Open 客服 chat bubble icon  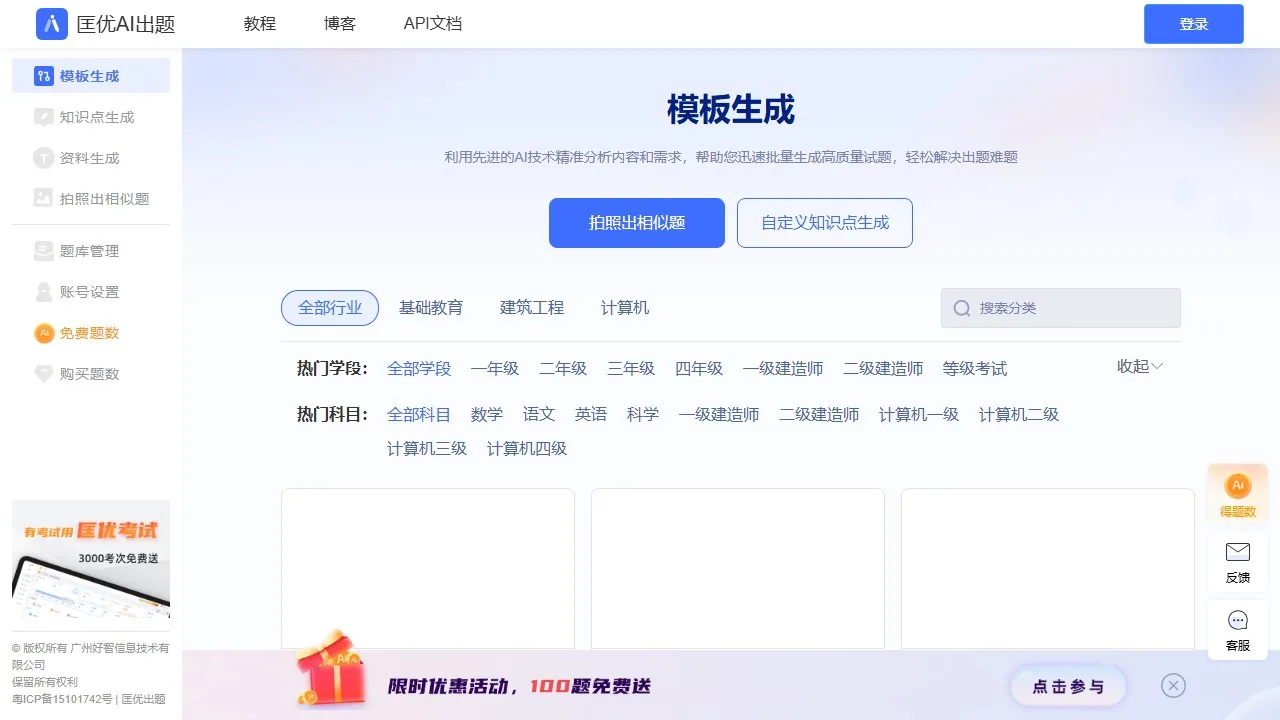pos(1238,620)
